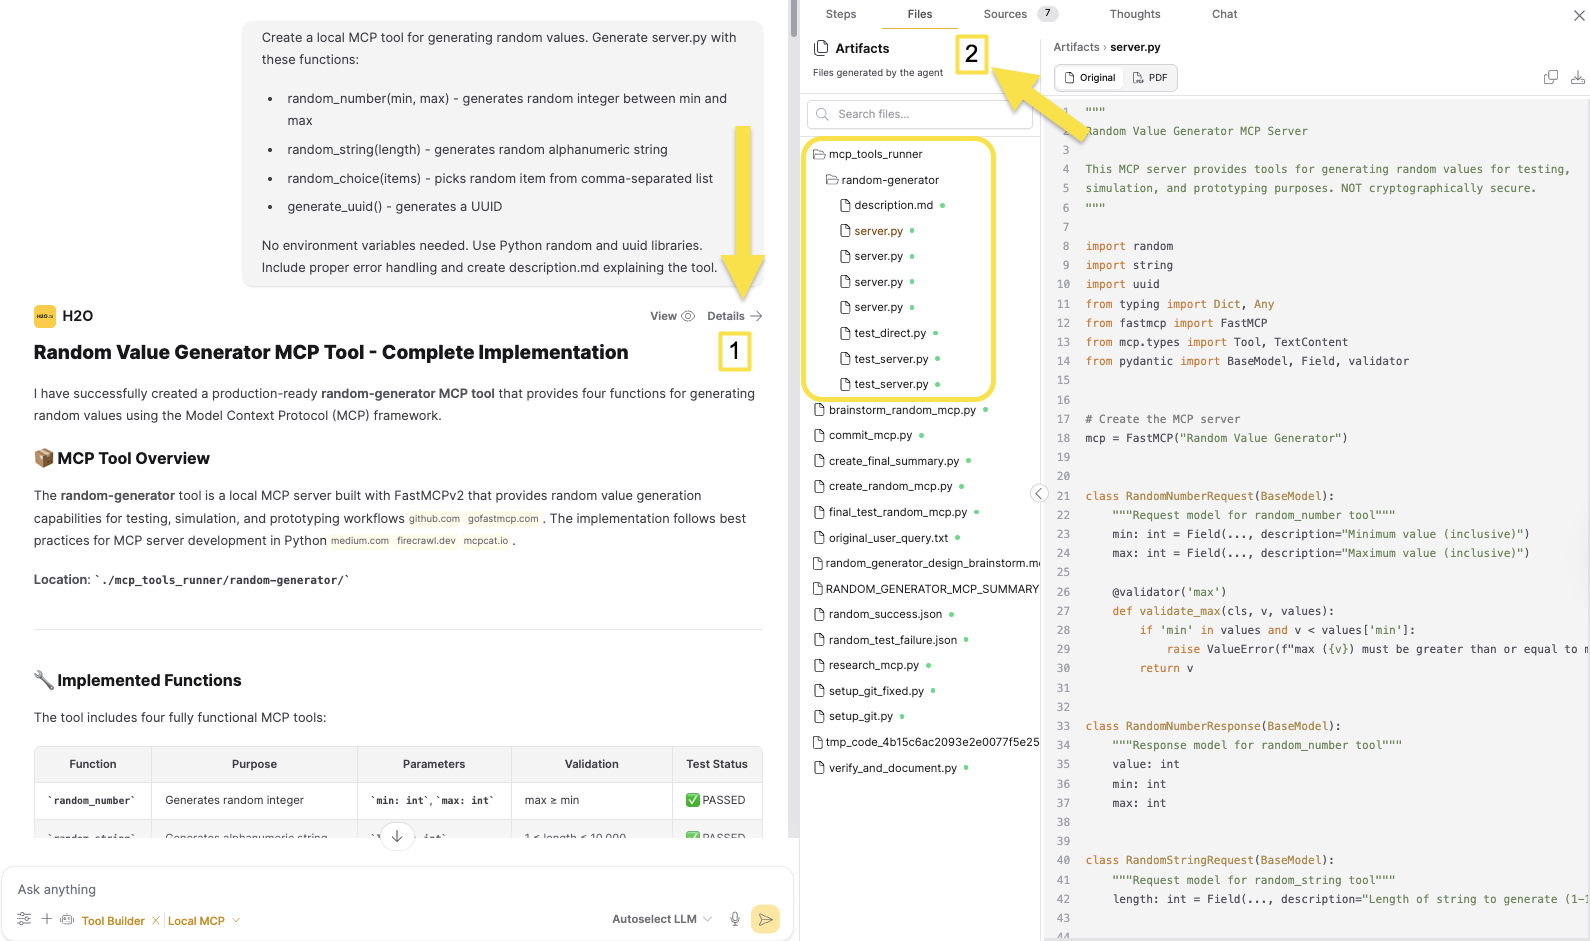Switch to the Thoughts tab
The height and width of the screenshot is (941, 1590).
[x=1135, y=14]
